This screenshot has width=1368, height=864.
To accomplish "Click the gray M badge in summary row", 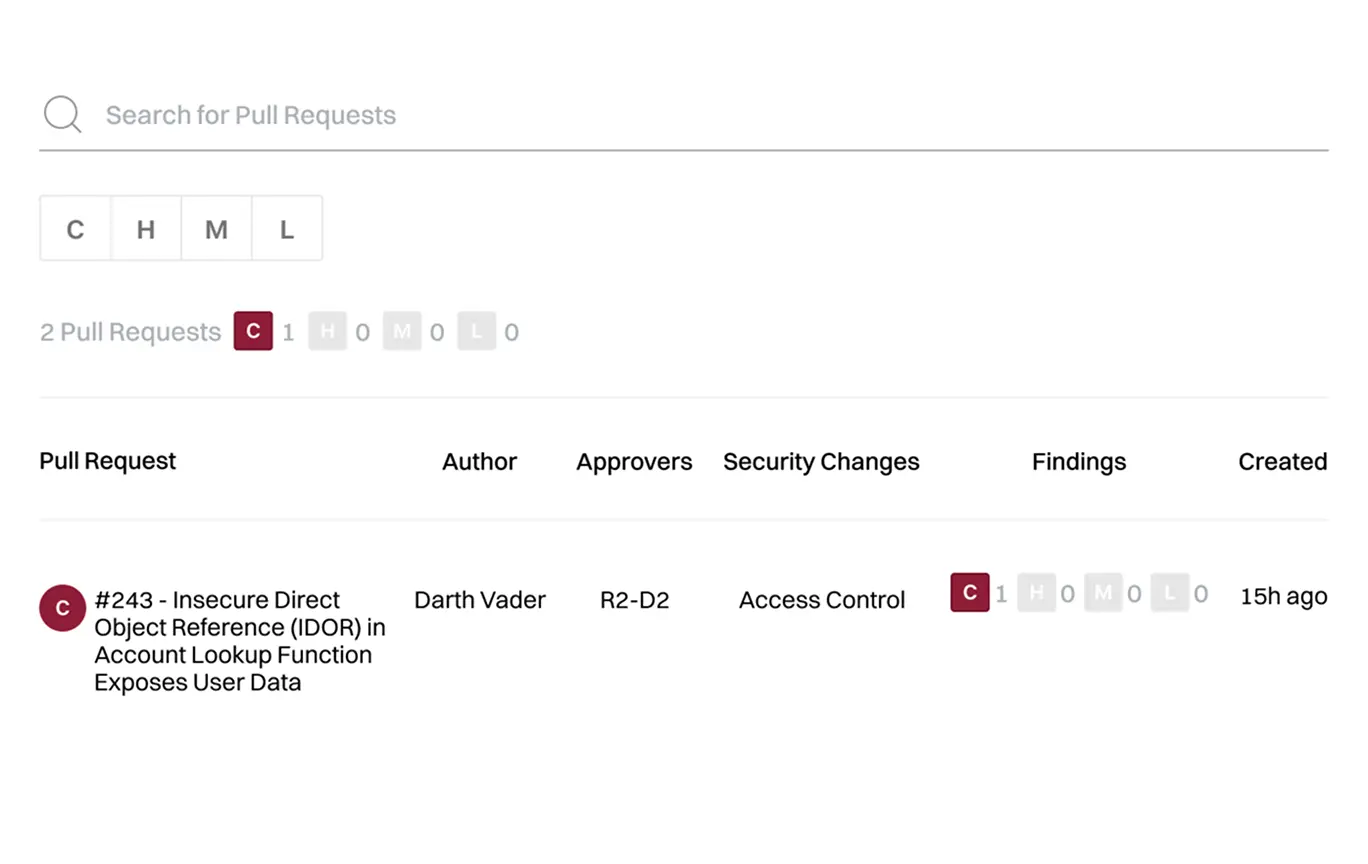I will 402,331.
